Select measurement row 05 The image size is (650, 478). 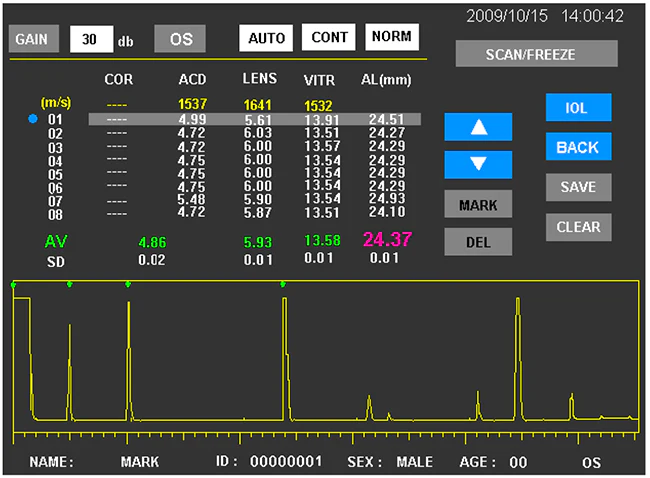pos(226,173)
